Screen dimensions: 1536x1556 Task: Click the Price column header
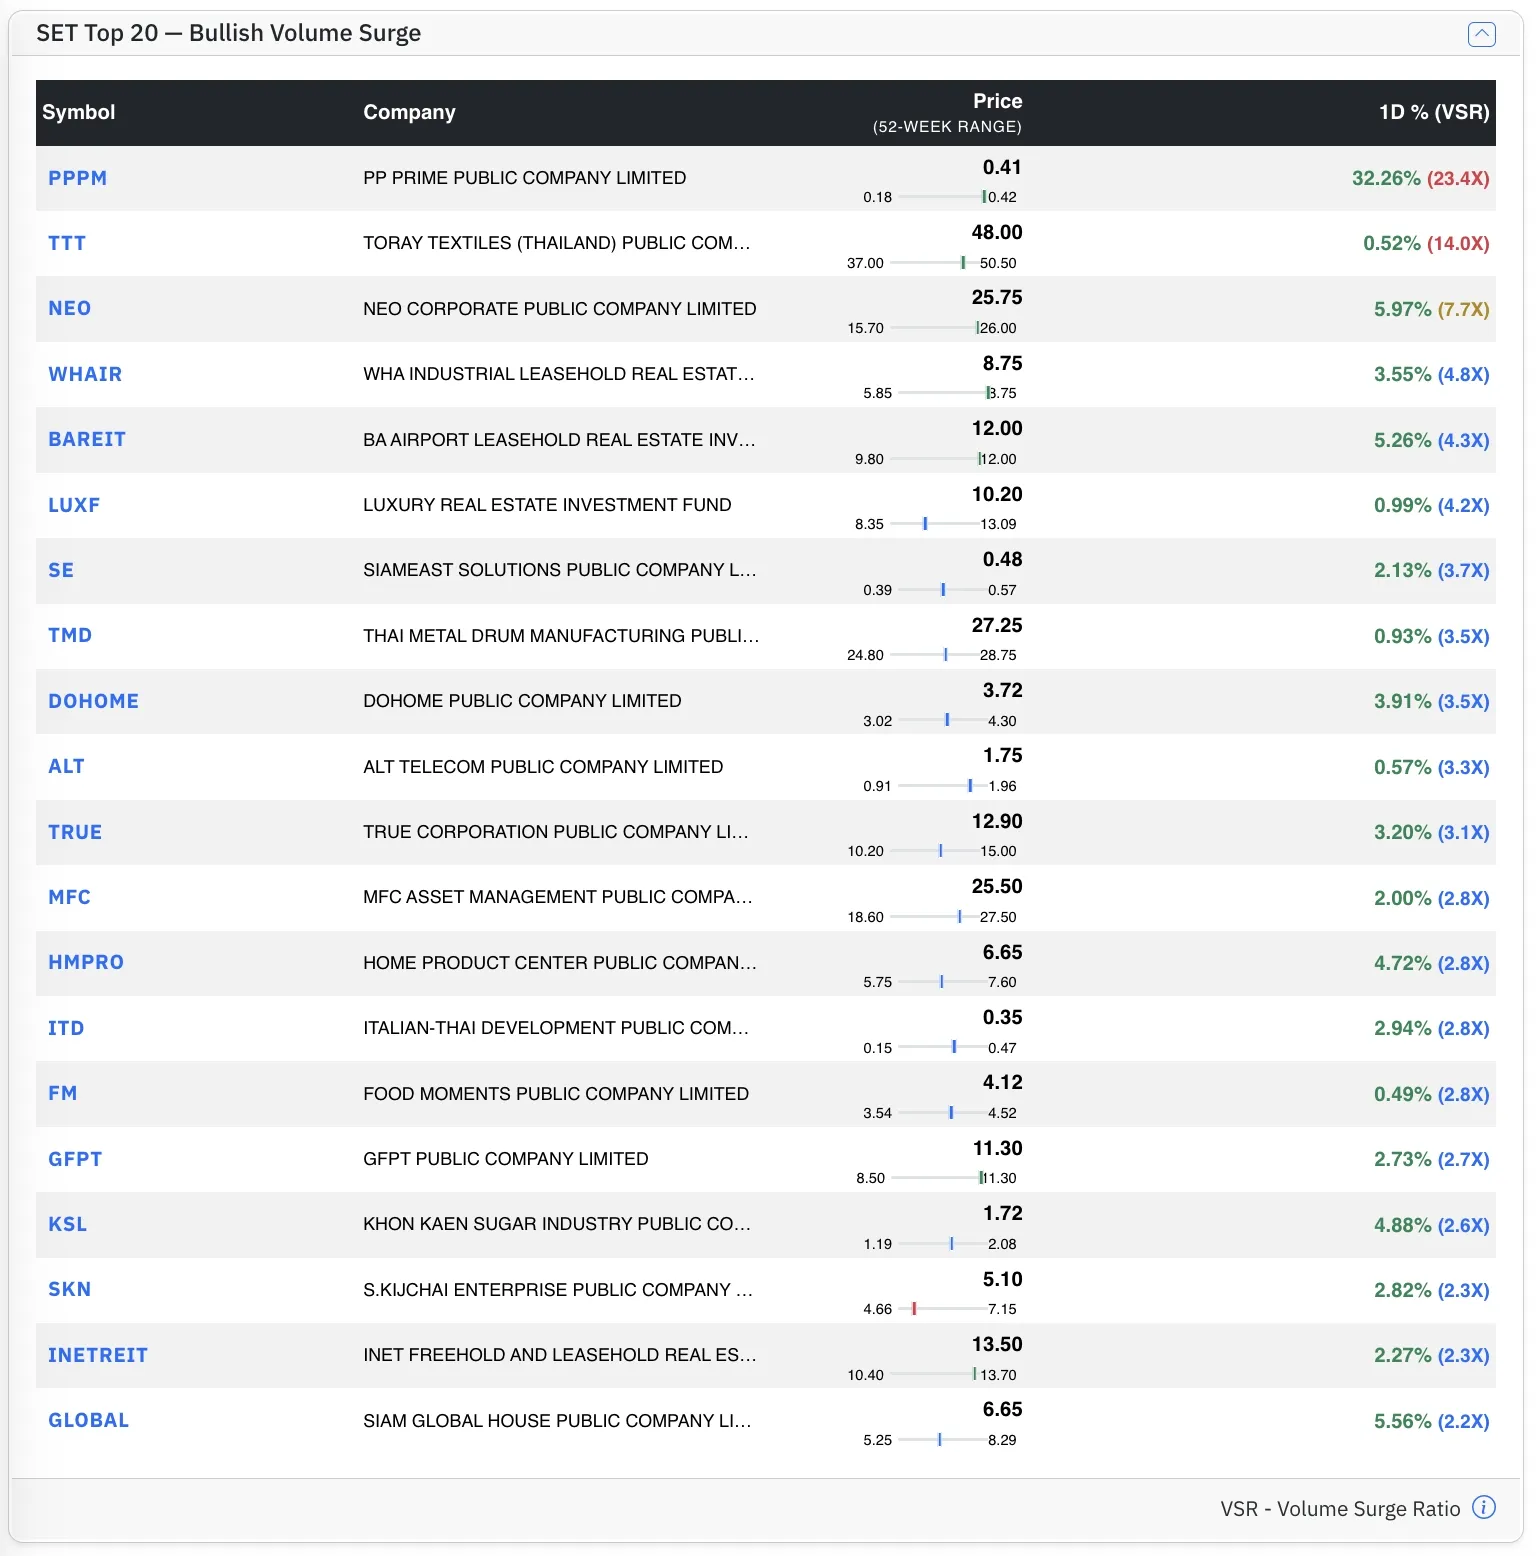click(x=997, y=101)
